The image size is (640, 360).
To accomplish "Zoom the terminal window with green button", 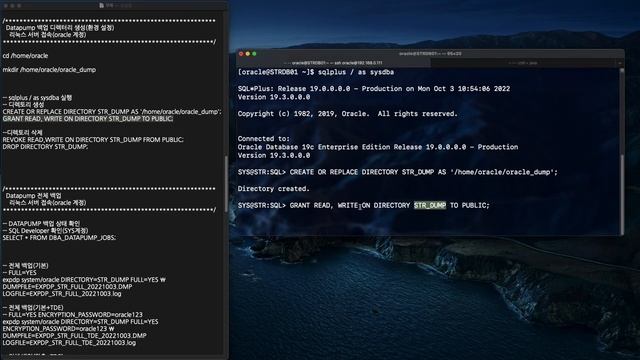I will click(x=254, y=54).
